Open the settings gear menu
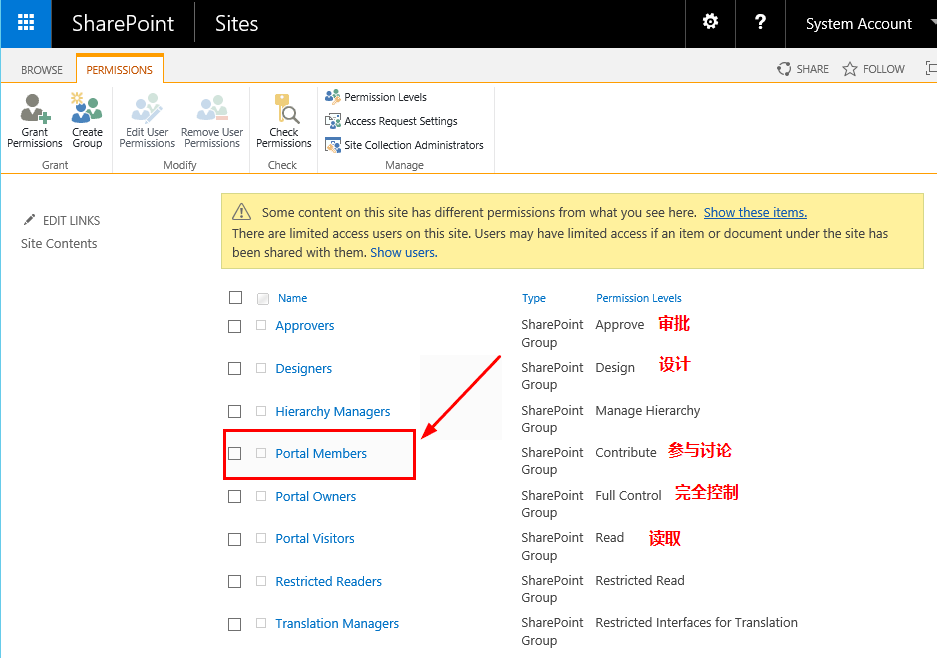The image size is (937, 658). tap(710, 22)
